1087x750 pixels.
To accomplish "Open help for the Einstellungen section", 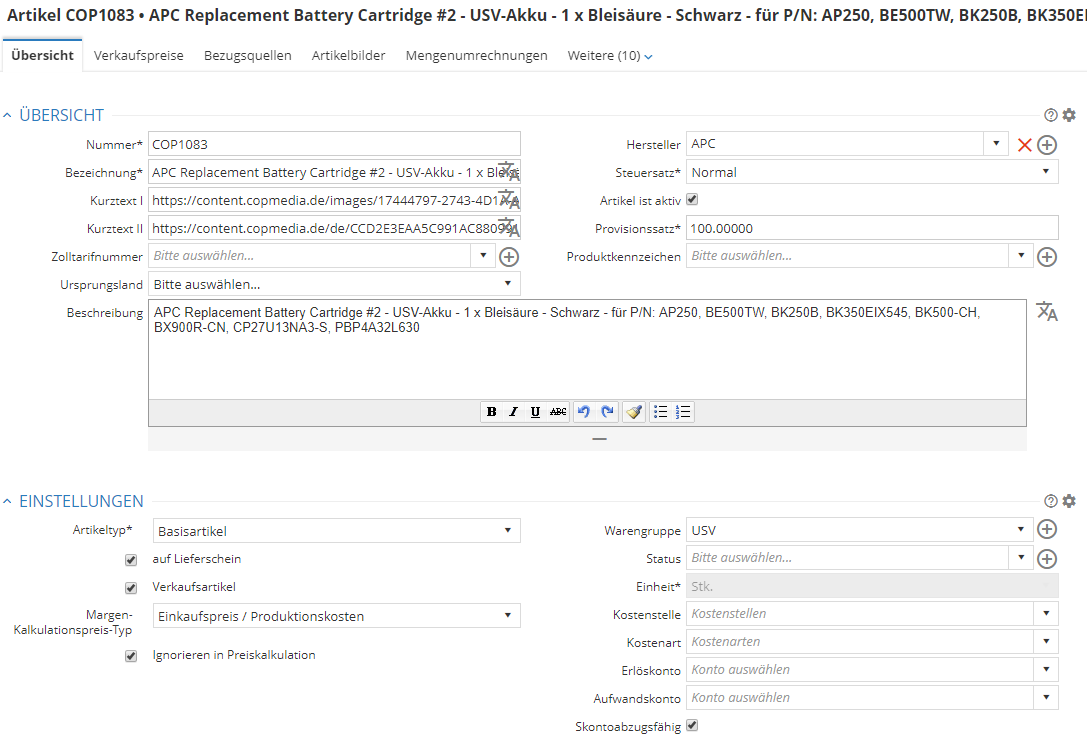I will click(x=1050, y=501).
